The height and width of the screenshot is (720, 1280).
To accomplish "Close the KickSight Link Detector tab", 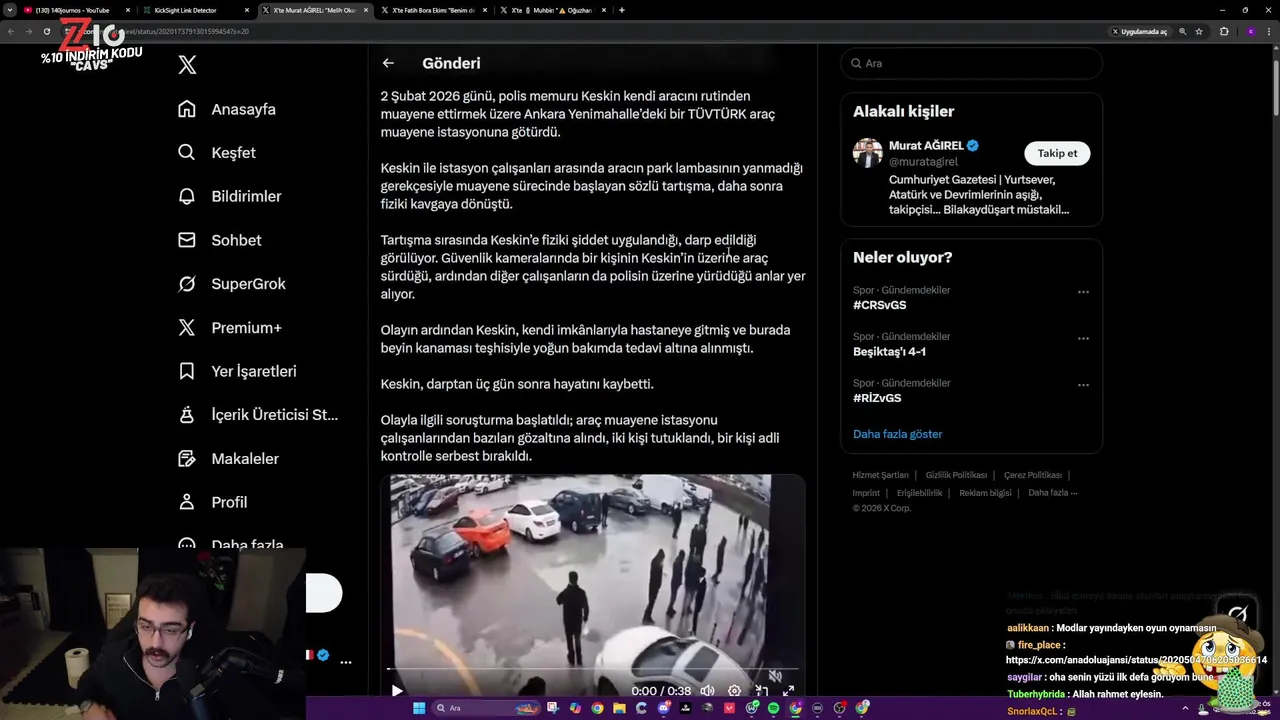I will tap(245, 10).
